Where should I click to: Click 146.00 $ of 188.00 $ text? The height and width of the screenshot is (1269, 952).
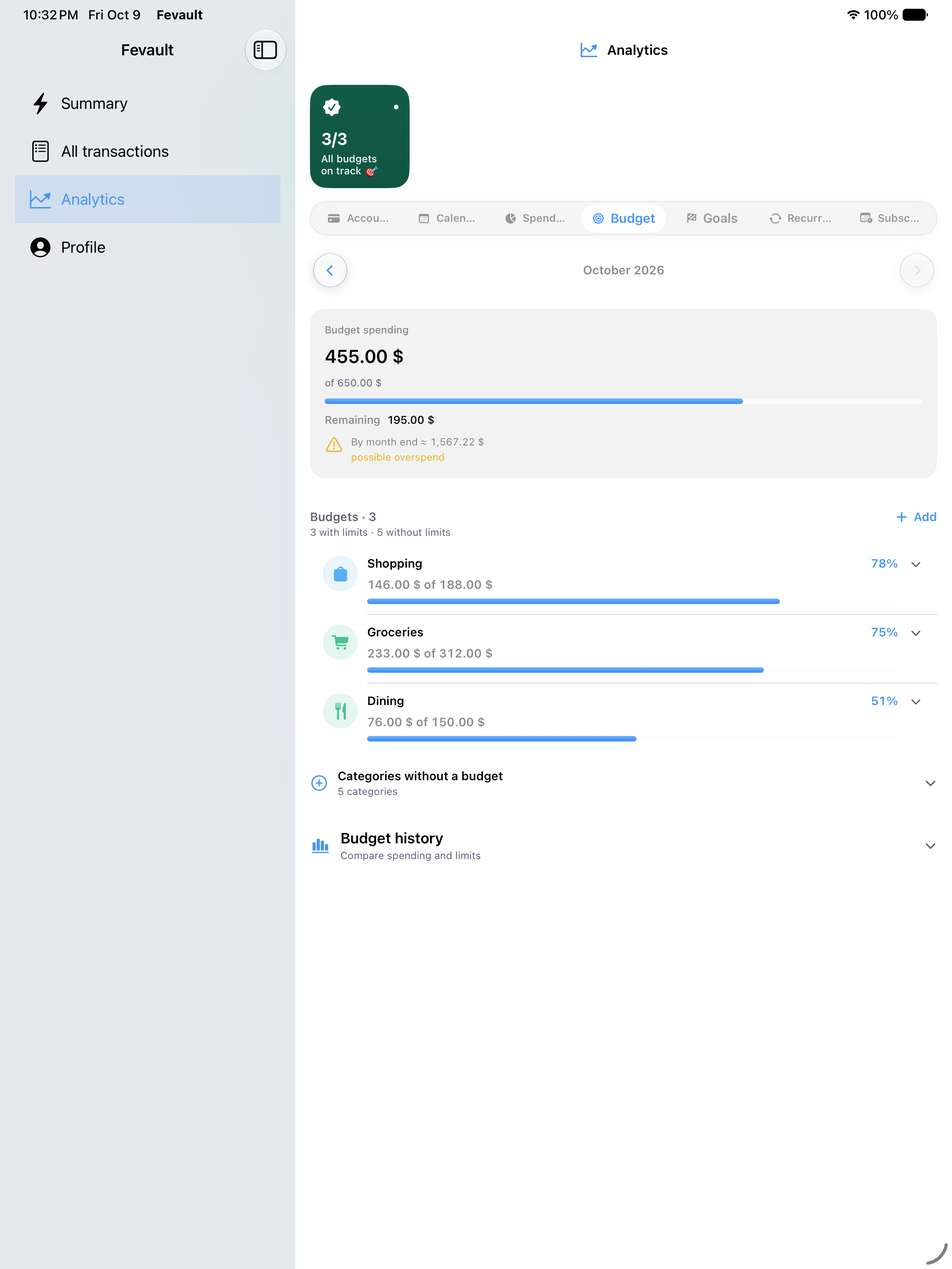(x=430, y=585)
